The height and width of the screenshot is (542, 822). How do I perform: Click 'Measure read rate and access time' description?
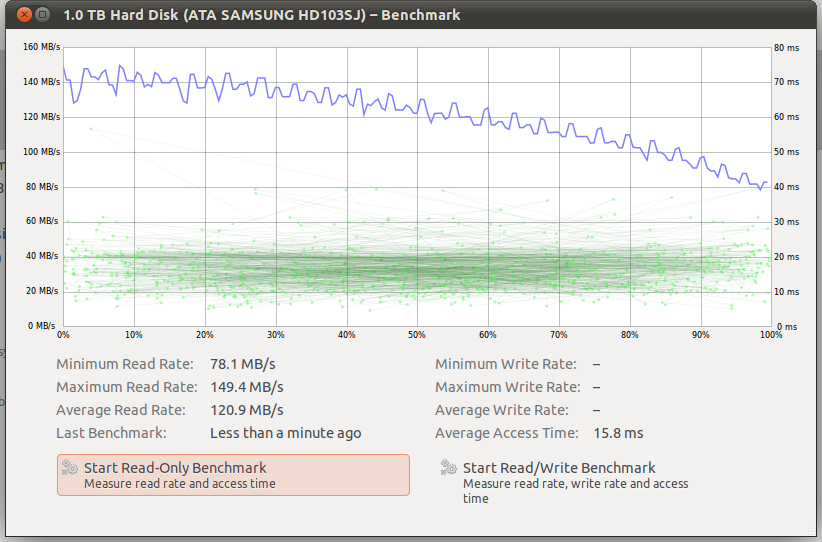click(180, 483)
